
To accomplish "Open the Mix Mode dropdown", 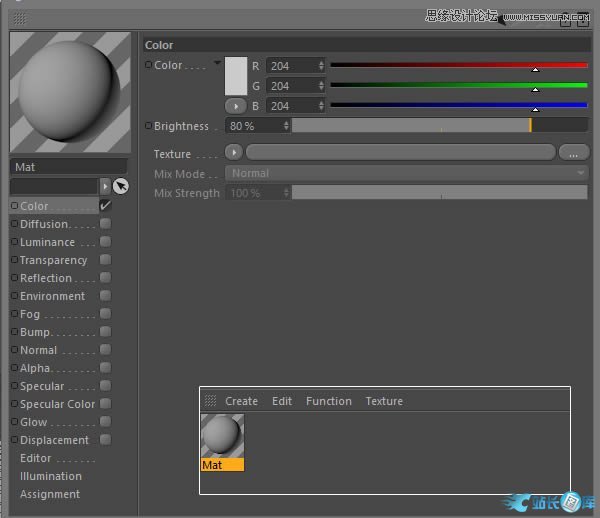I will pyautogui.click(x=406, y=173).
